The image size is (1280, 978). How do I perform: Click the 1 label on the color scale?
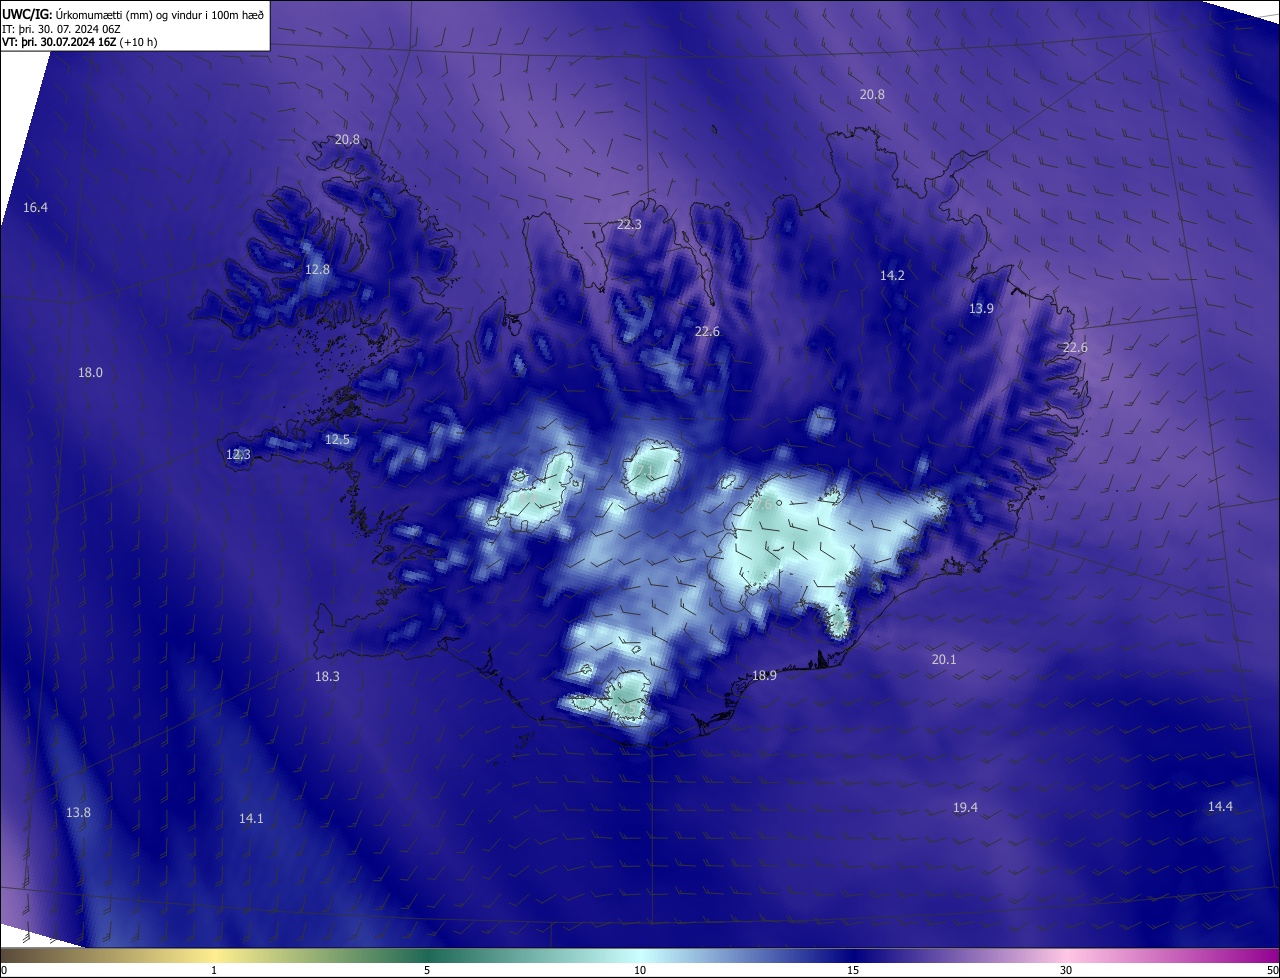(x=214, y=970)
